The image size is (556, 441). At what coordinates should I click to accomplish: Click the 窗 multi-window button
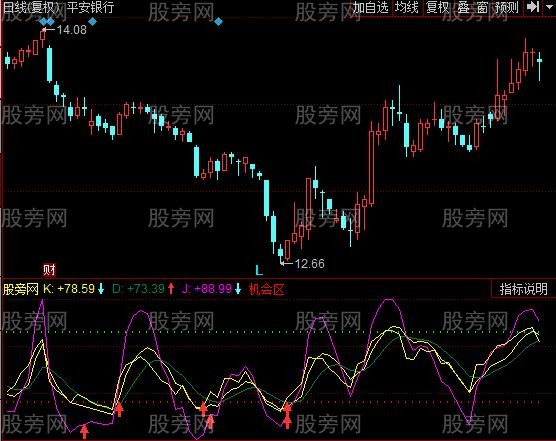(482, 7)
